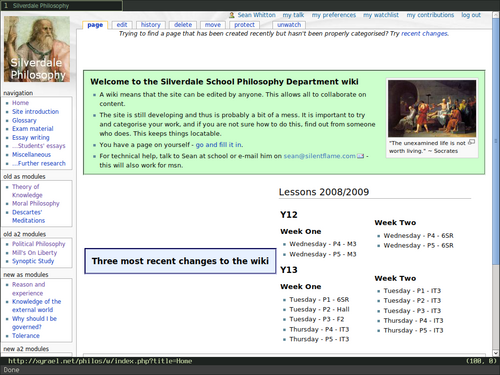Click 'Thursday - P5 - IT3' under Week Two
The height and width of the screenshot is (375, 500).
(413, 331)
